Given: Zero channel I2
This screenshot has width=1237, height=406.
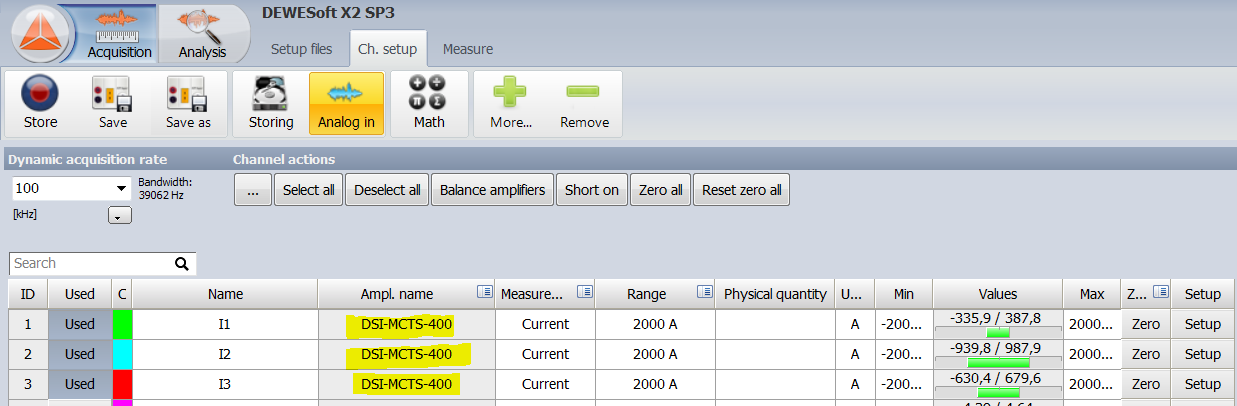Looking at the screenshot, I should click(1146, 354).
